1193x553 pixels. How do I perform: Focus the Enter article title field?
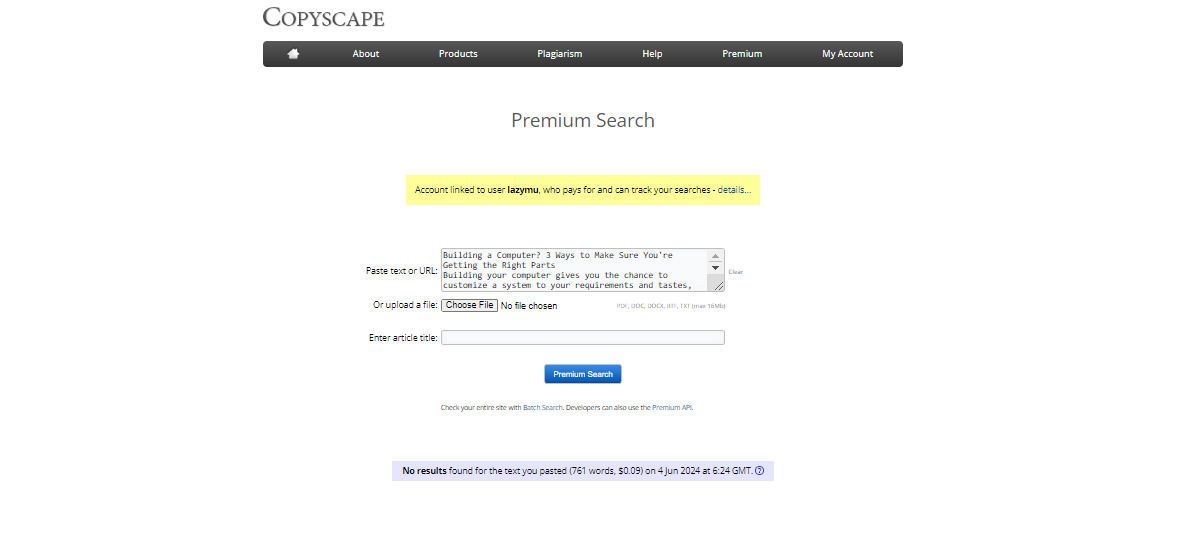click(x=583, y=338)
